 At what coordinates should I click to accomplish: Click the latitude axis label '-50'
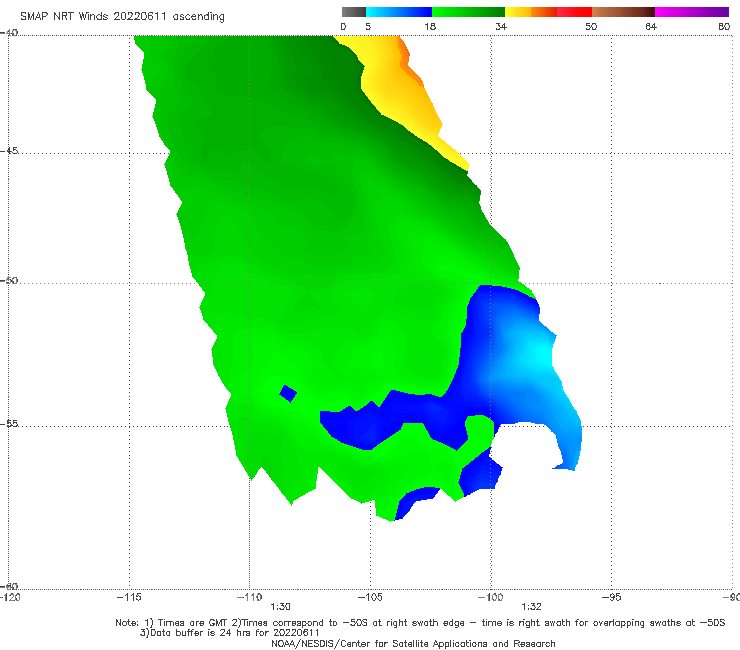pyautogui.click(x=9, y=280)
